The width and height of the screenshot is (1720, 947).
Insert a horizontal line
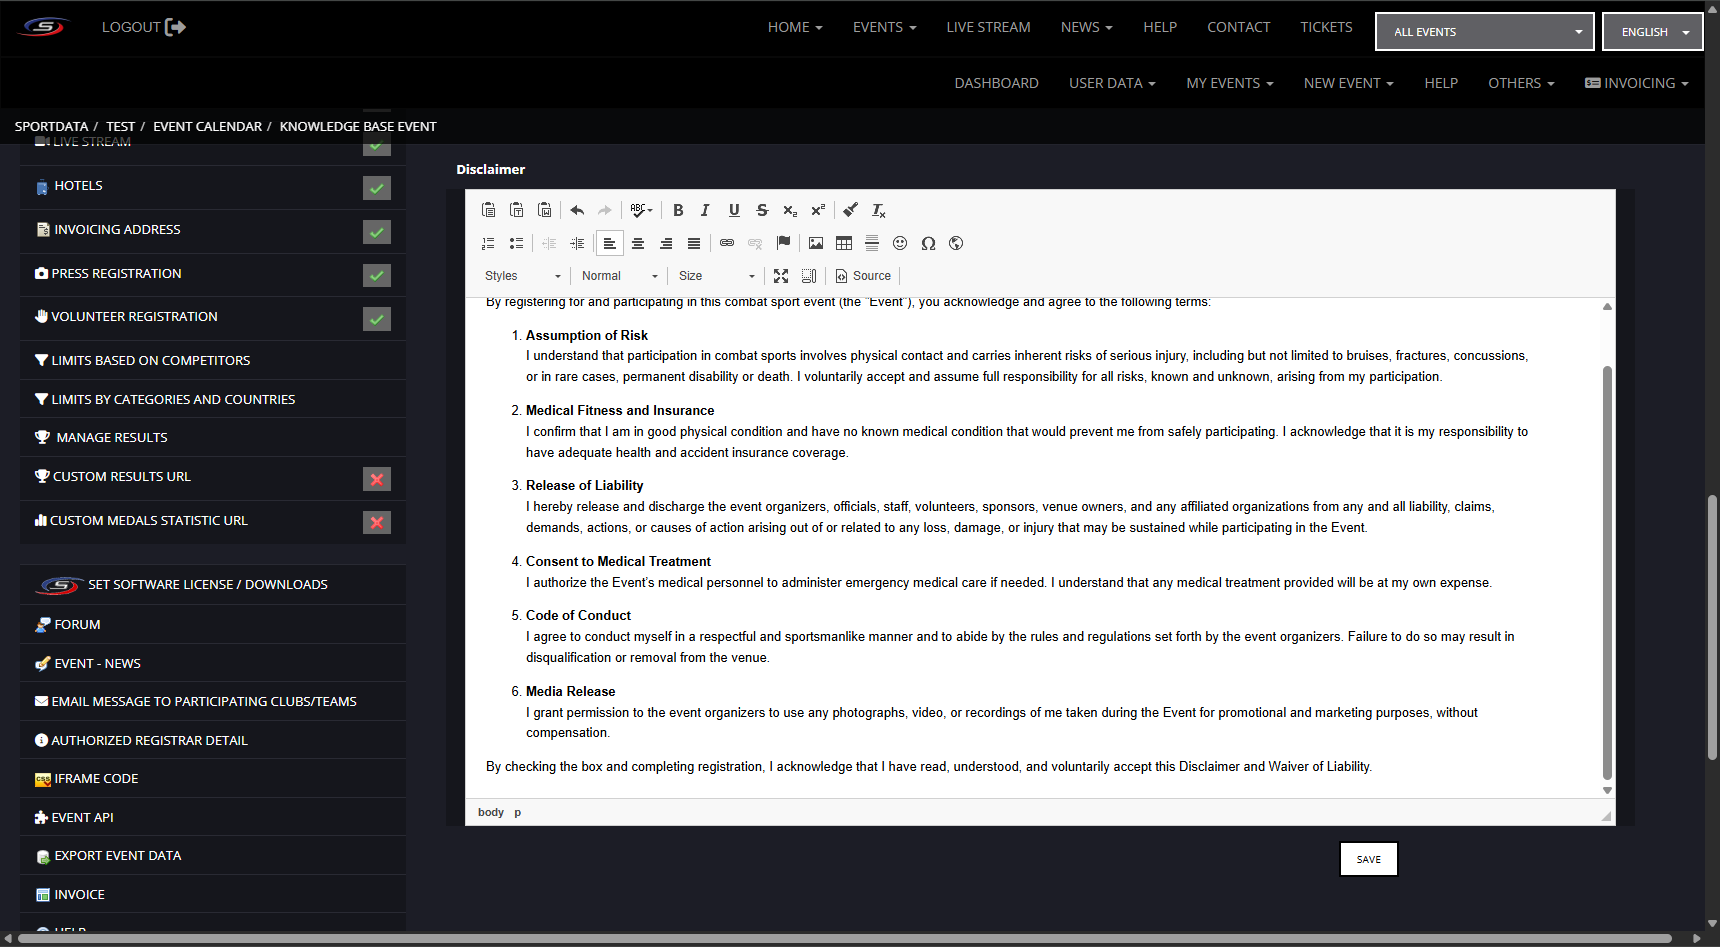872,243
